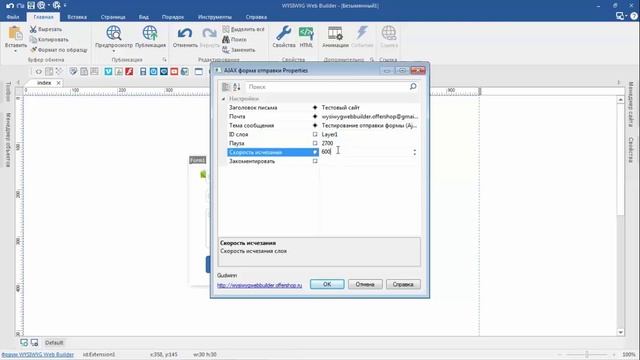Open the HTML editor icon

(306, 33)
